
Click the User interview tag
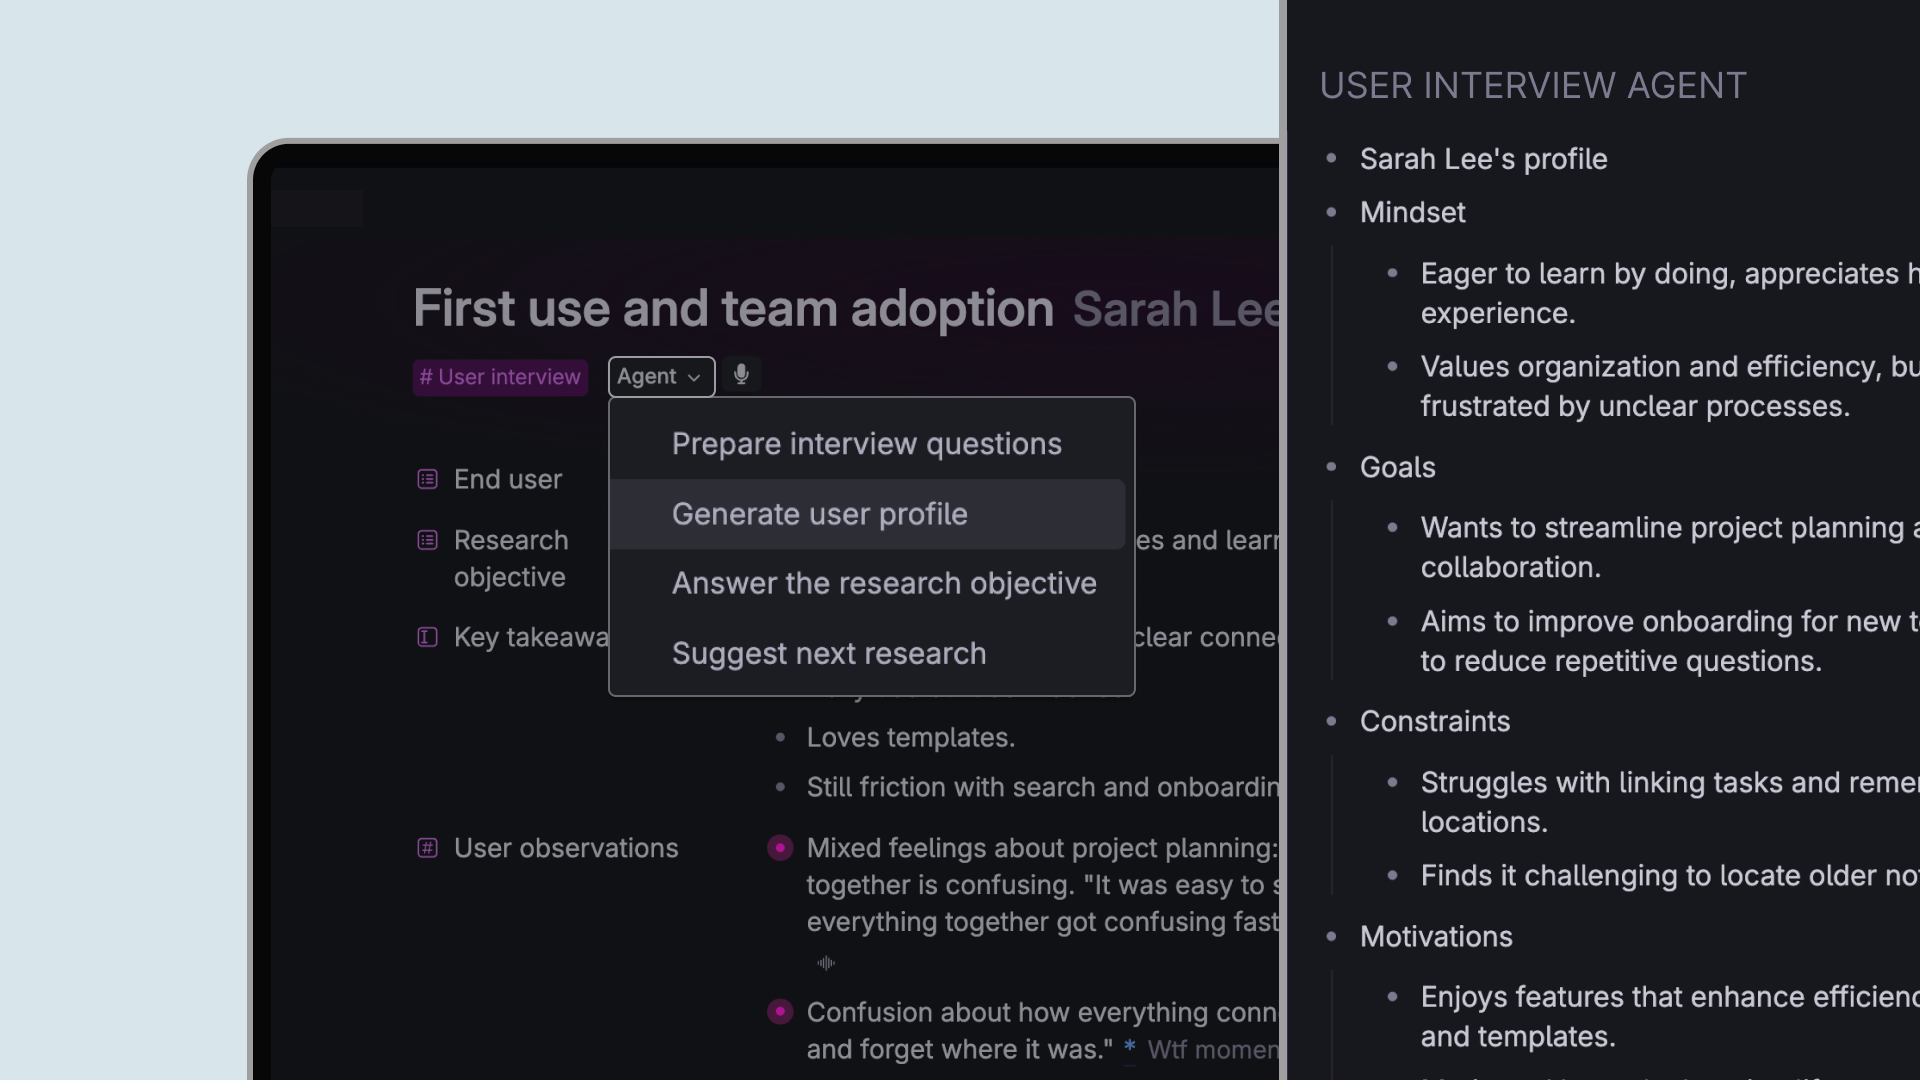(x=500, y=377)
